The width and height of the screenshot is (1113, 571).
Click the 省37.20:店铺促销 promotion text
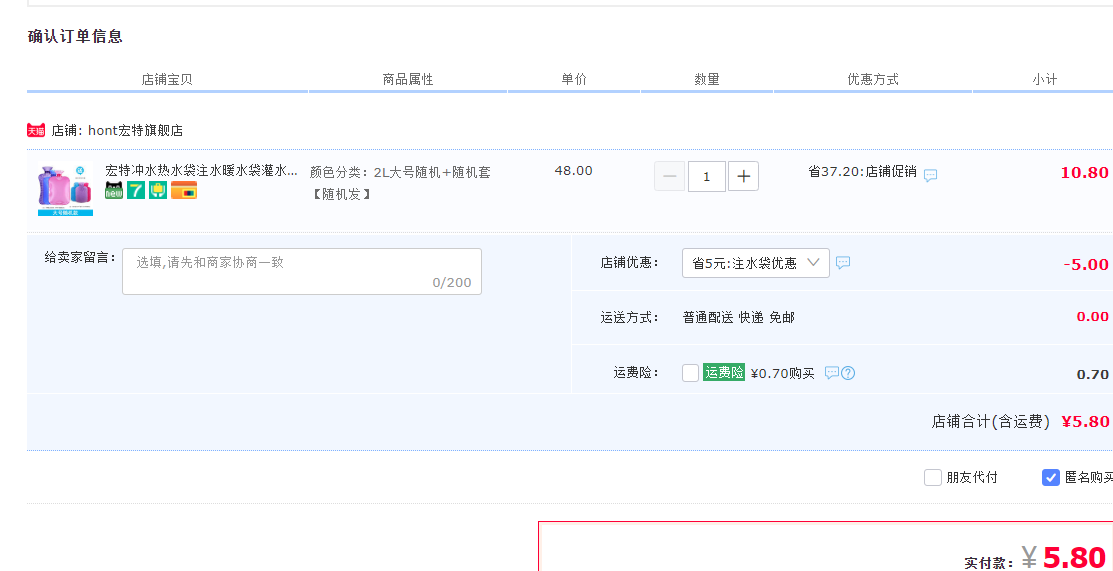pyautogui.click(x=862, y=172)
